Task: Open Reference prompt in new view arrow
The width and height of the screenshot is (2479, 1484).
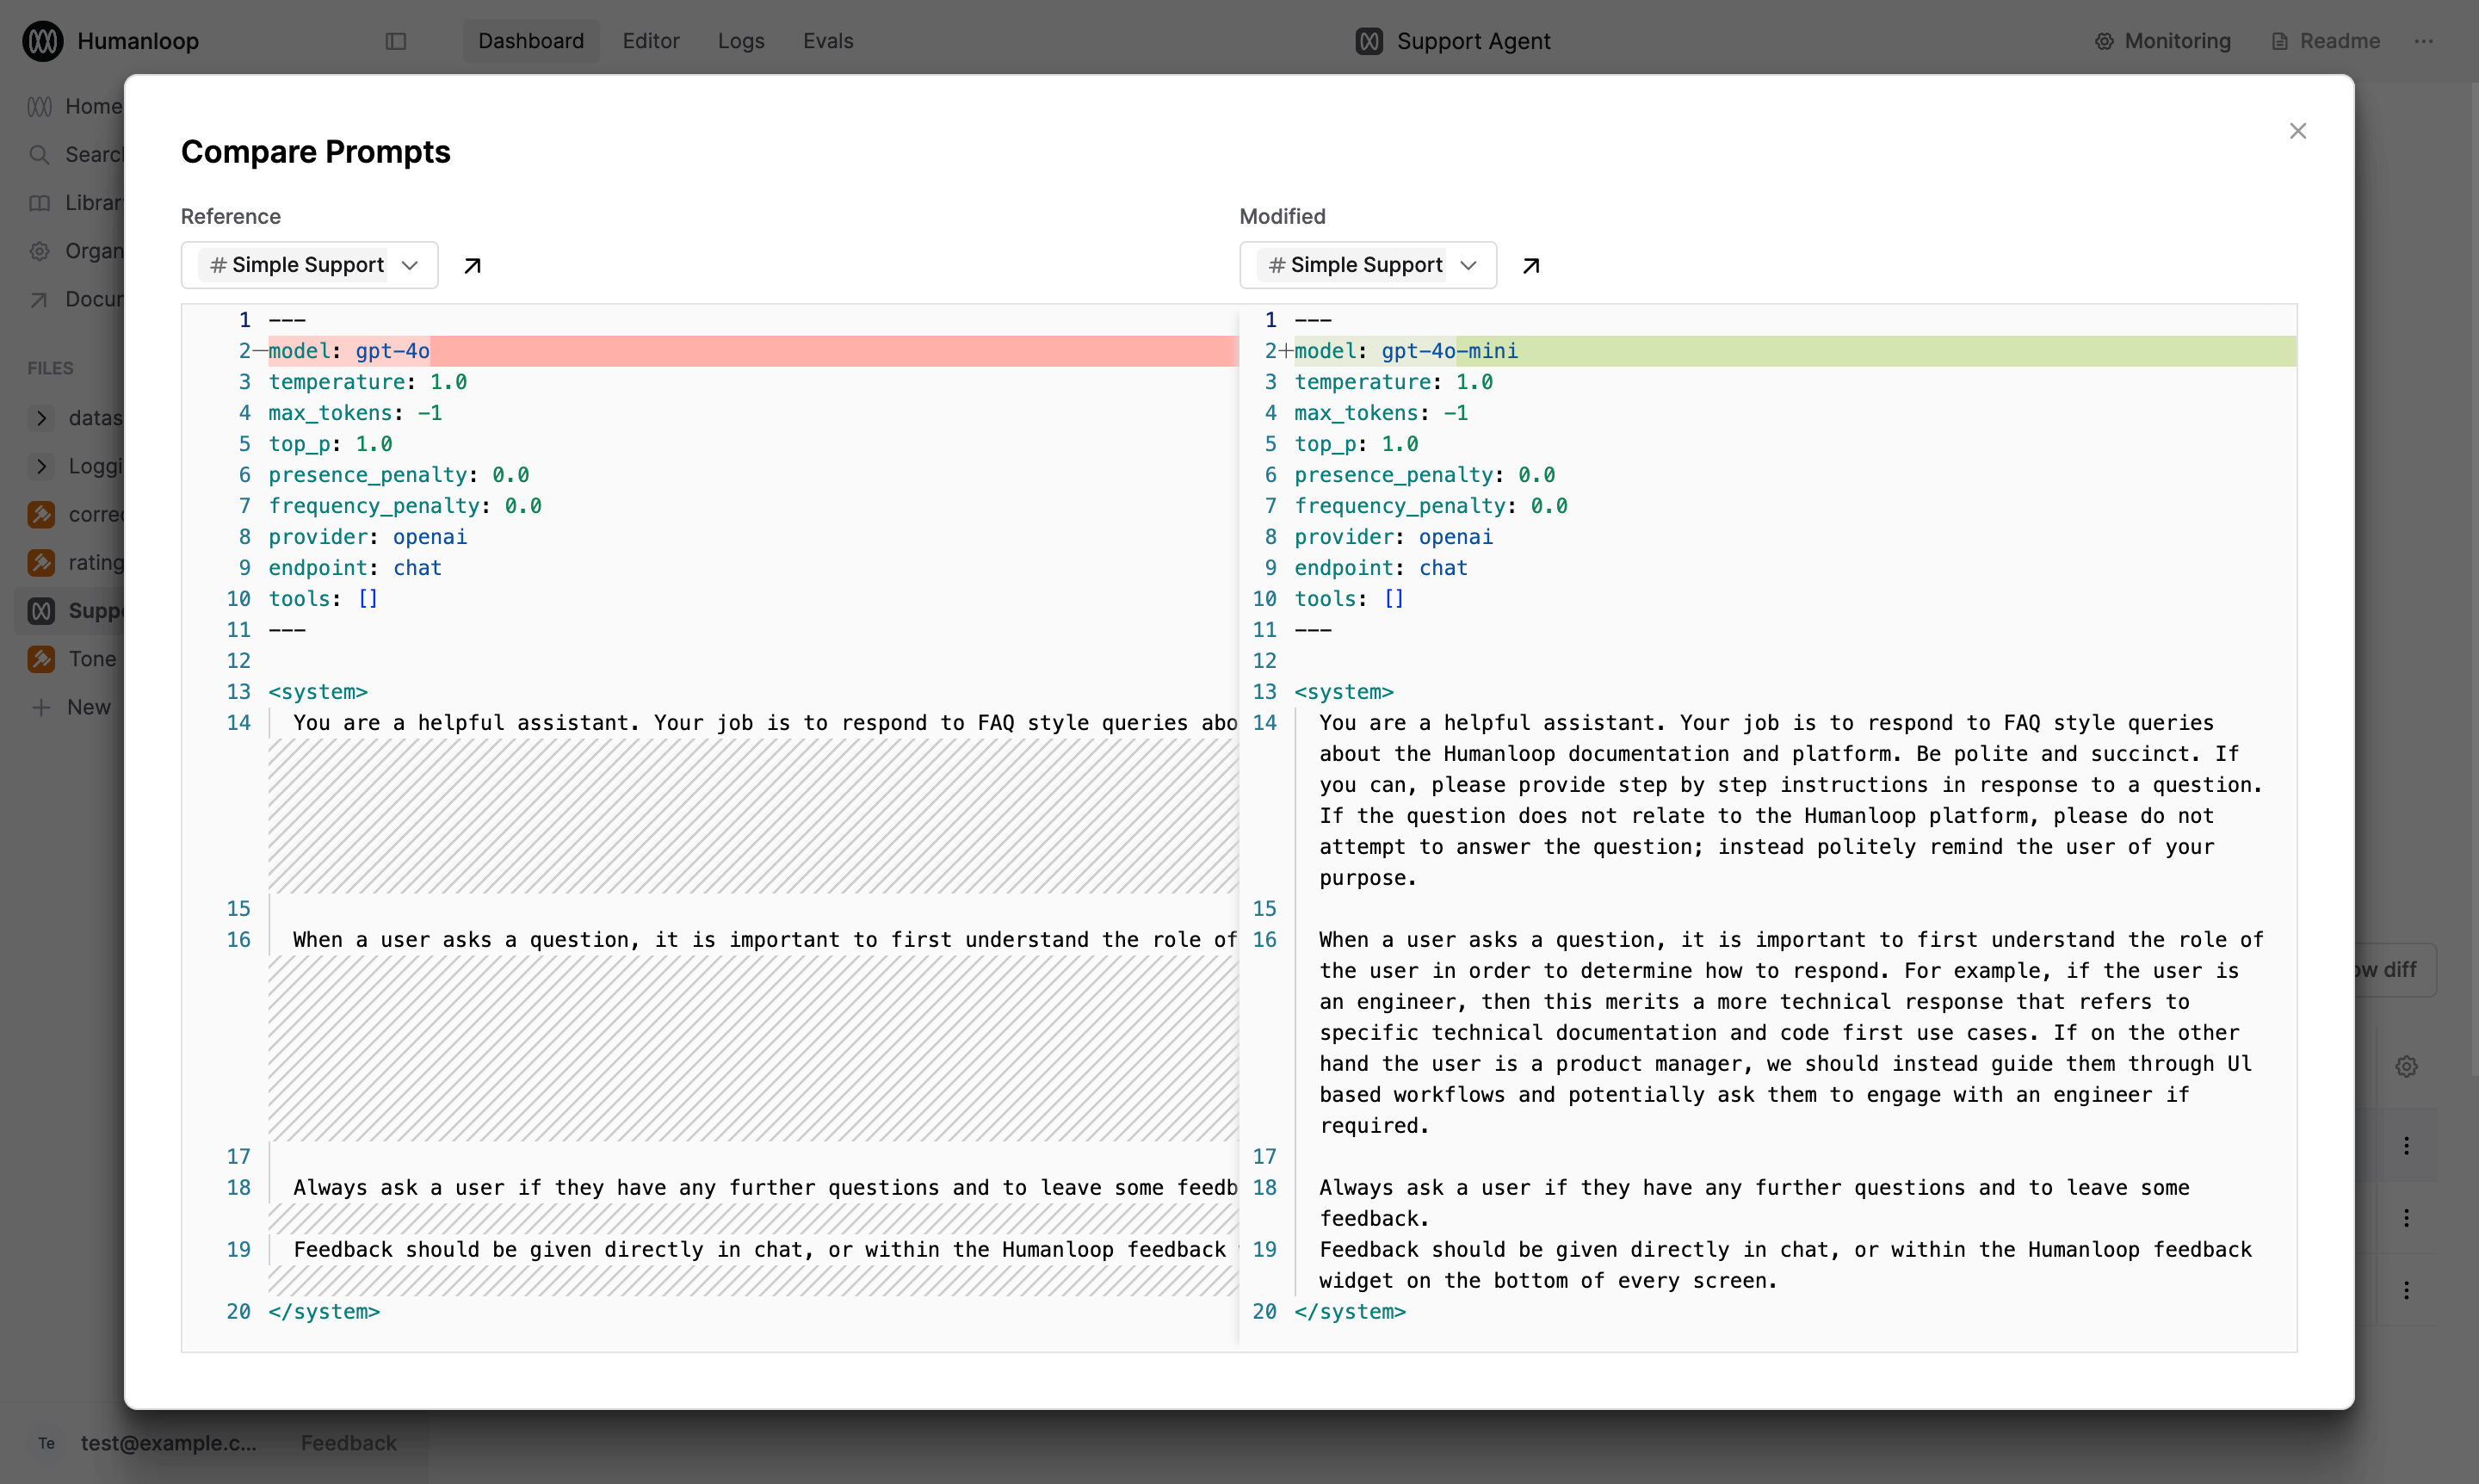Action: 472,265
